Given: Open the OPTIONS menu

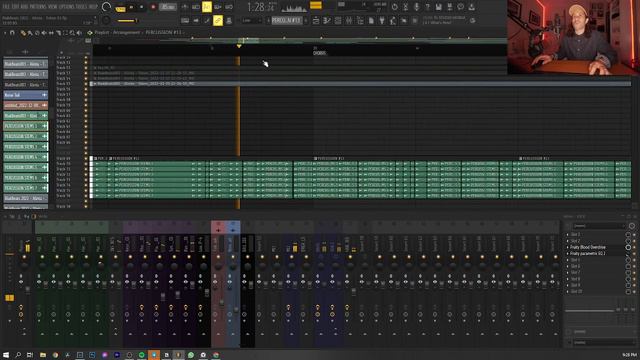Looking at the screenshot, I should (66, 7).
